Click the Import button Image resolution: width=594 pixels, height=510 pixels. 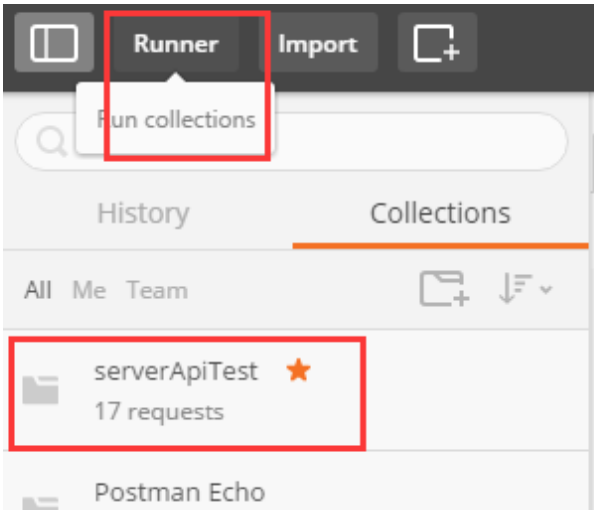[318, 42]
